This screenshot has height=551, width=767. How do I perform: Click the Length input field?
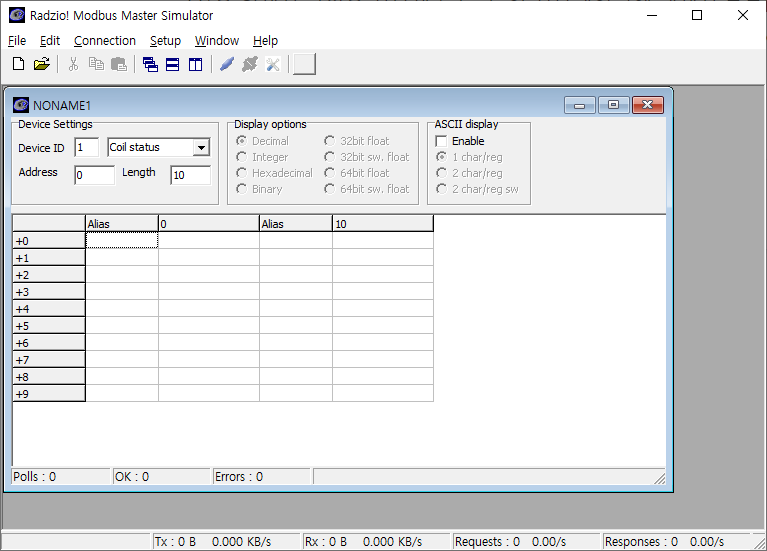[191, 175]
